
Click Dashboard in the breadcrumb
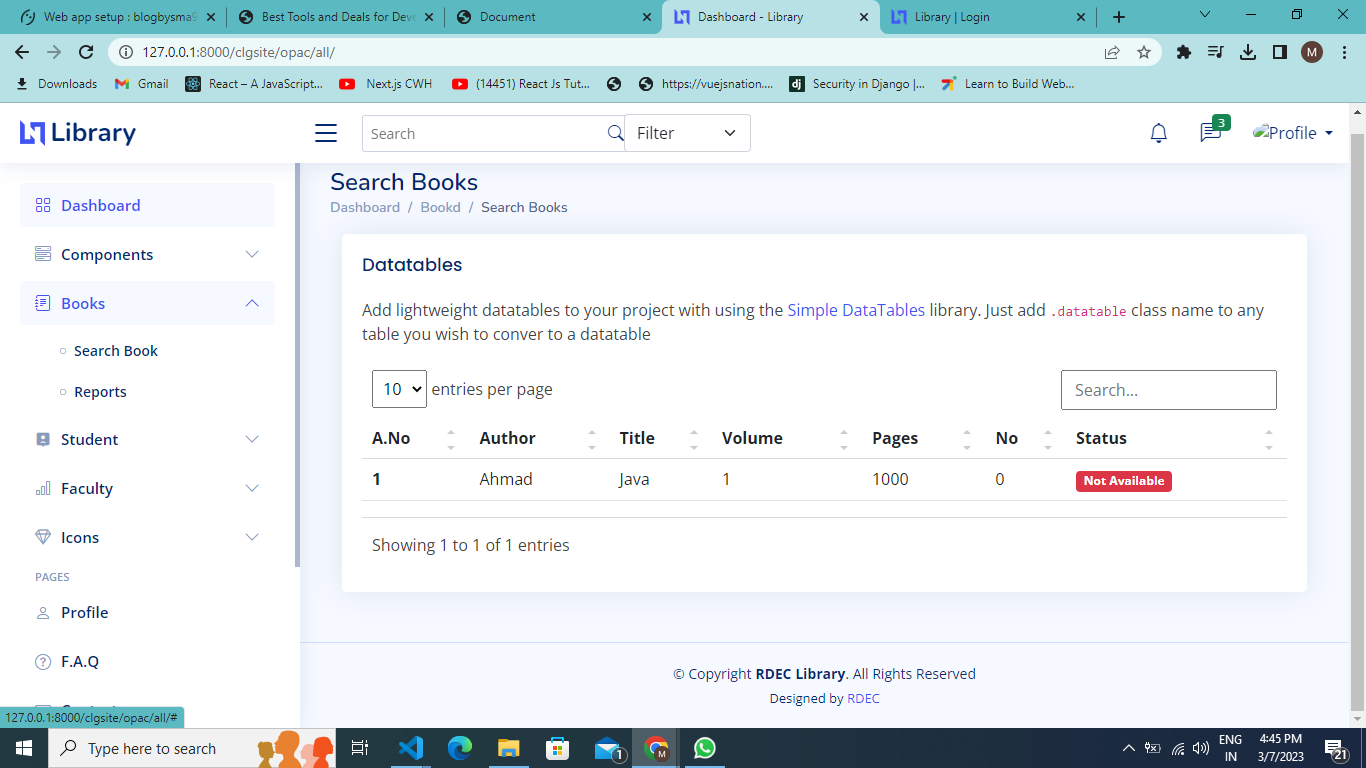[x=365, y=207]
